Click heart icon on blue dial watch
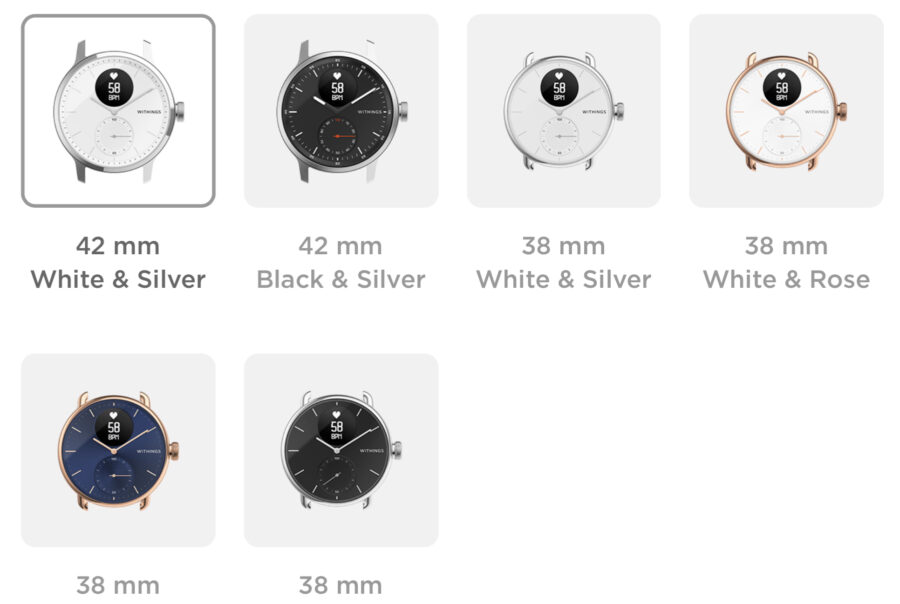The width and height of the screenshot is (900, 604). click(114, 416)
